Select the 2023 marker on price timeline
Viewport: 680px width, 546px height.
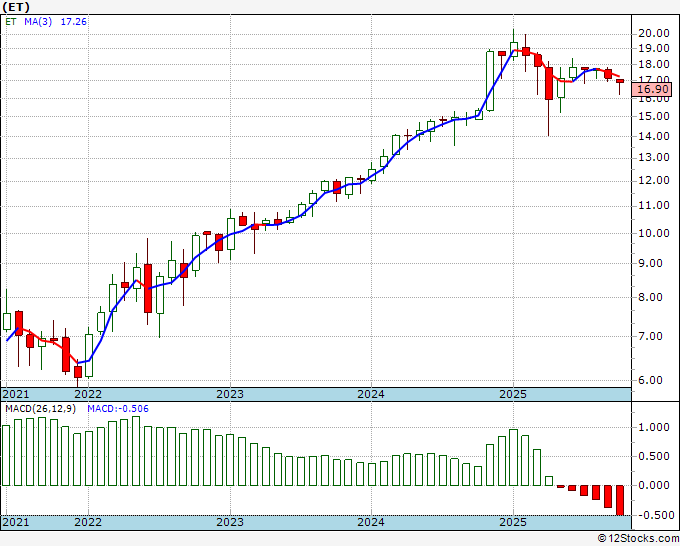click(230, 394)
